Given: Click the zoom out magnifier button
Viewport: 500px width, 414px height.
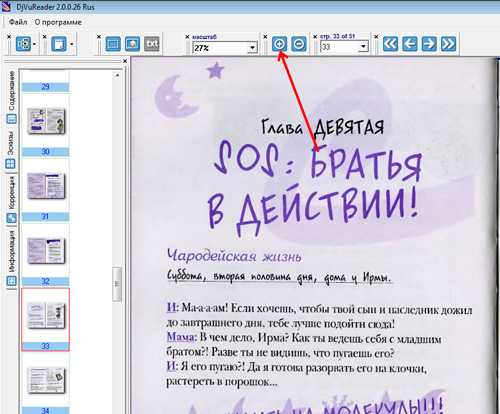Looking at the screenshot, I should click(x=299, y=44).
